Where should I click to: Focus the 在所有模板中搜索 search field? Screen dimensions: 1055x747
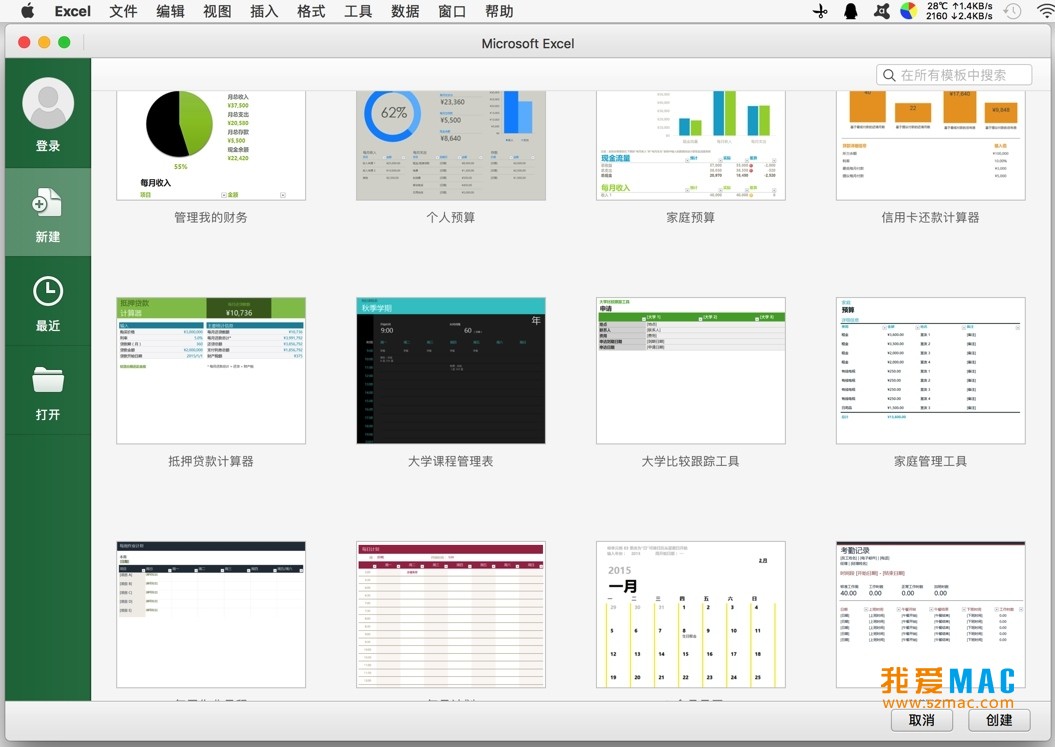954,75
